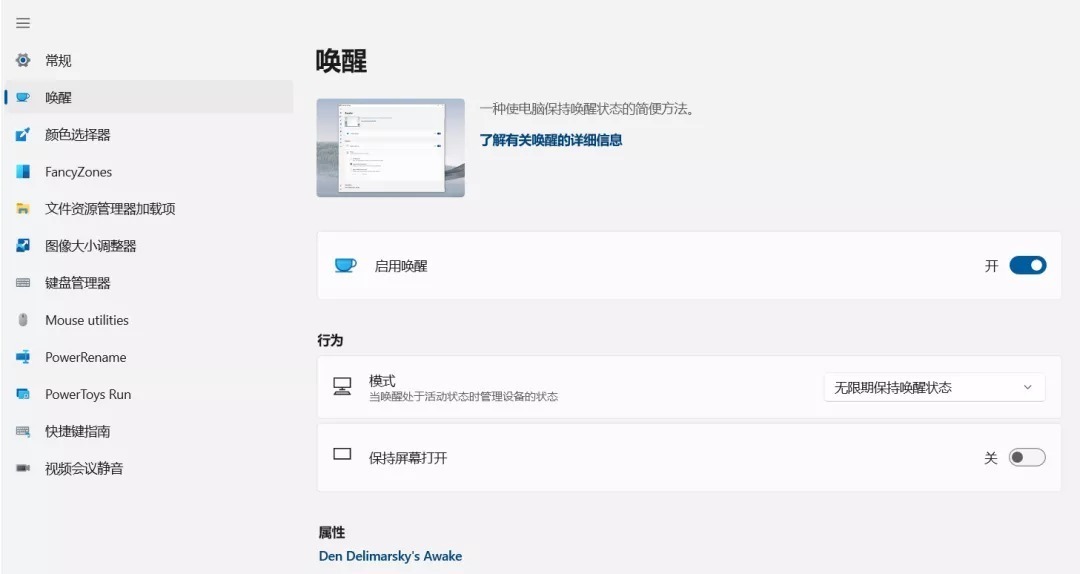Click the FancyZones layout icon
Viewport: 1080px width, 574px height.
coord(23,172)
